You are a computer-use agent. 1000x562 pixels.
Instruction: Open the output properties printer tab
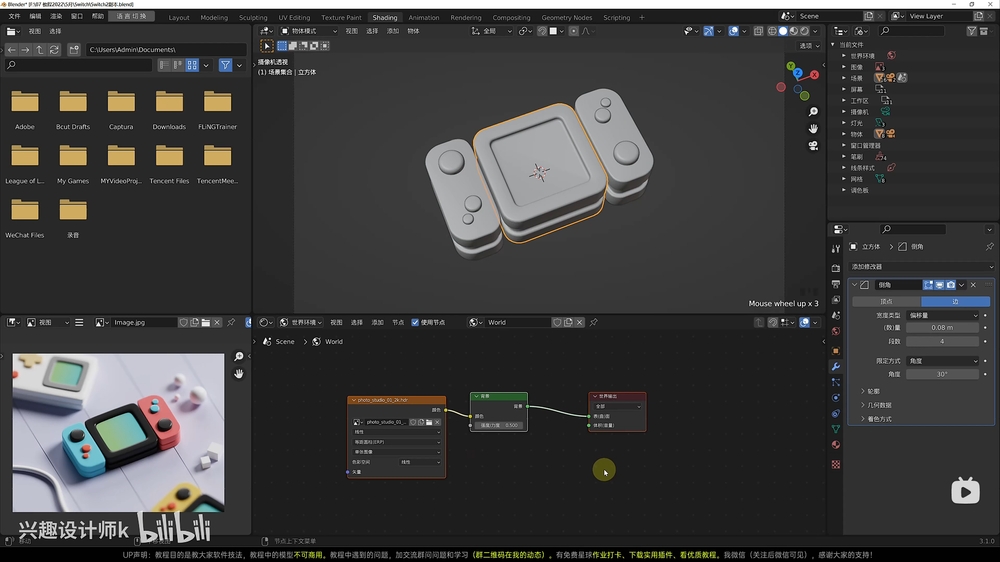click(835, 284)
